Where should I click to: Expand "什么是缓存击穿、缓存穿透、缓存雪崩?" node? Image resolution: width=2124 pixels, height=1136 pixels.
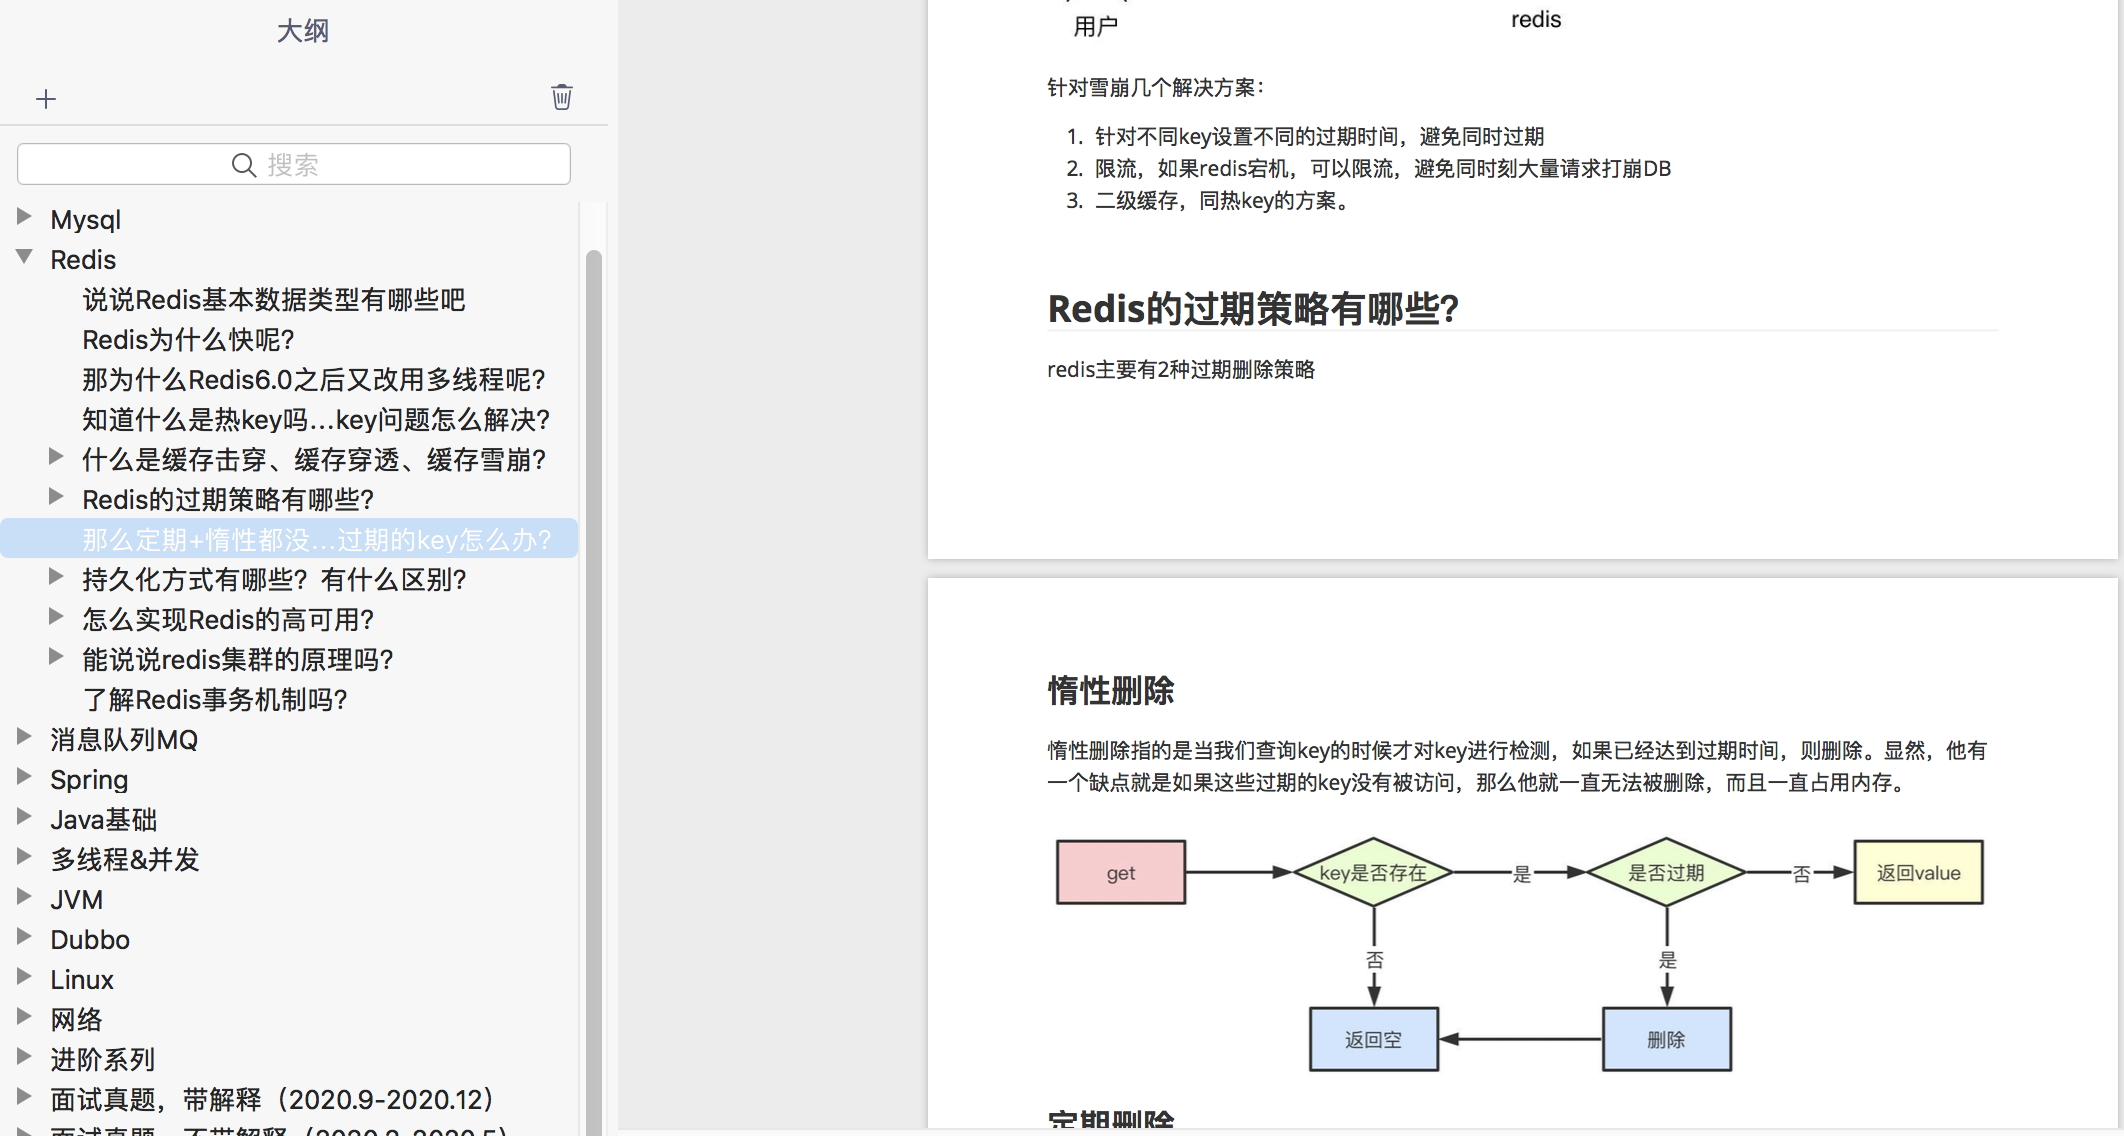coord(56,456)
